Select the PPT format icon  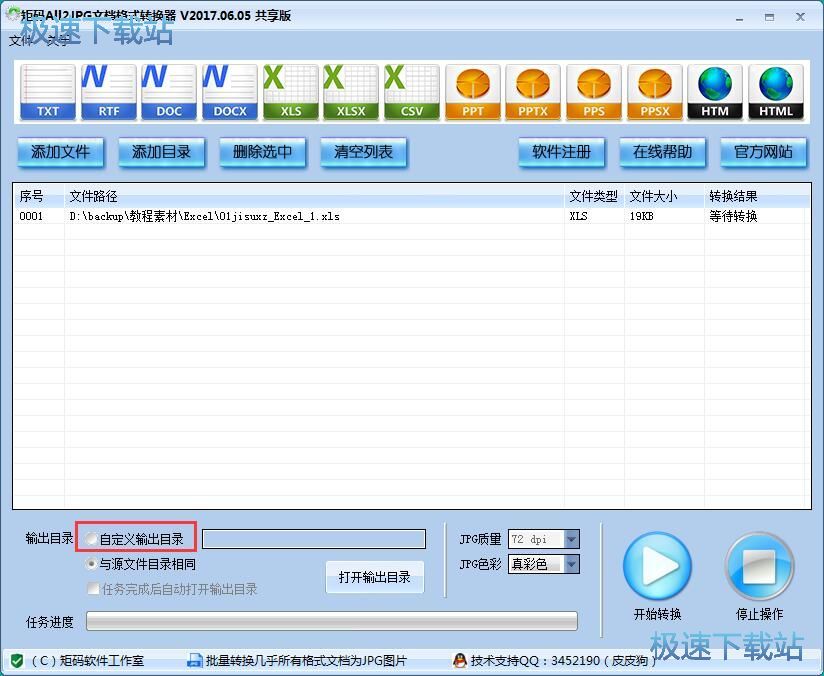[472, 90]
